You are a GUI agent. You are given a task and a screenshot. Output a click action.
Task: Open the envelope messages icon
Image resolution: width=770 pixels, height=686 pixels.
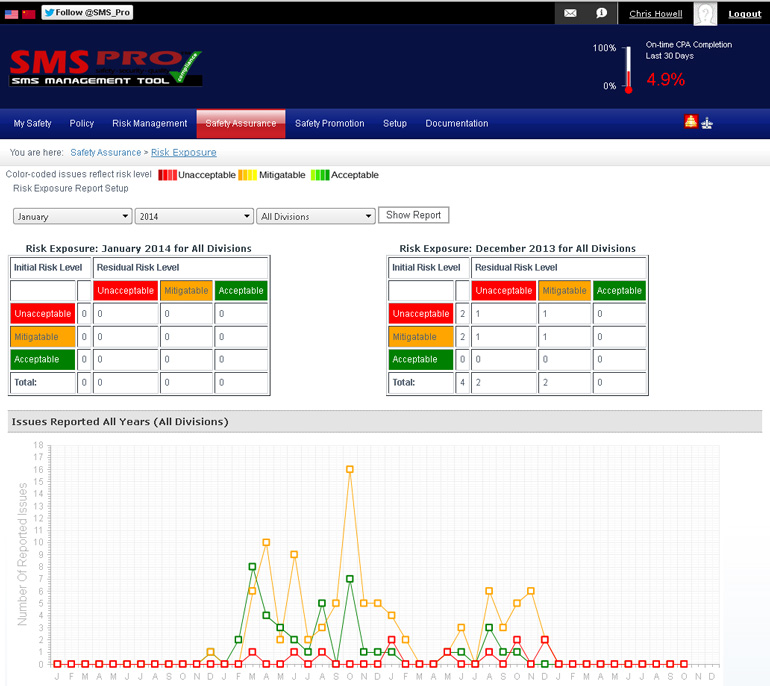coord(570,13)
